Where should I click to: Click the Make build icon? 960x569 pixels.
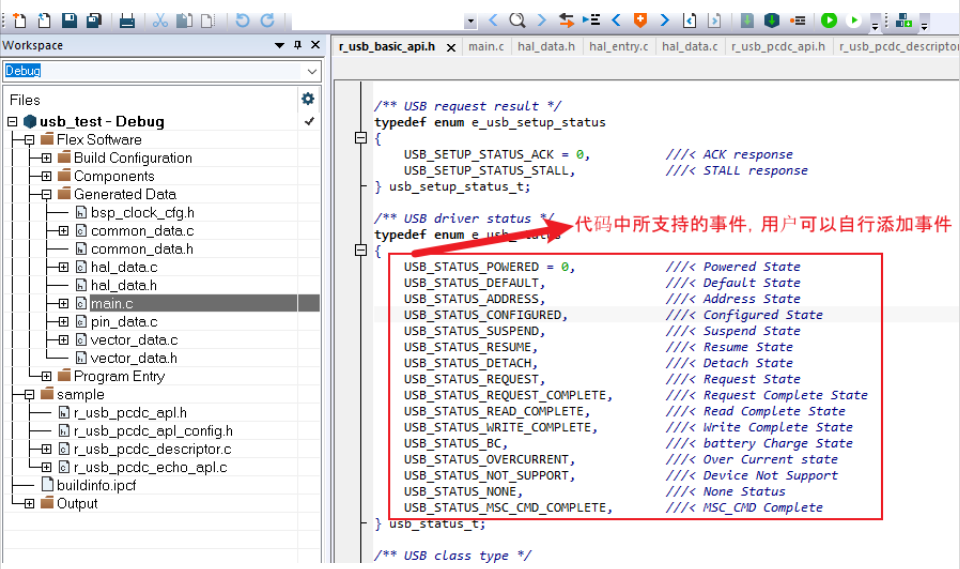tap(771, 21)
